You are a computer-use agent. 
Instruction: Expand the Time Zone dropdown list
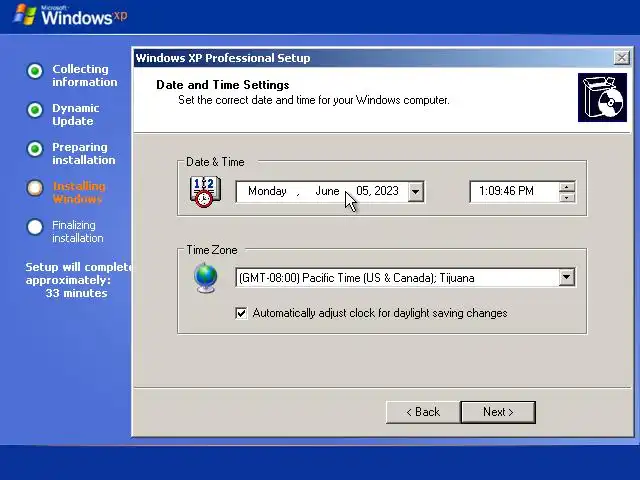tap(566, 278)
